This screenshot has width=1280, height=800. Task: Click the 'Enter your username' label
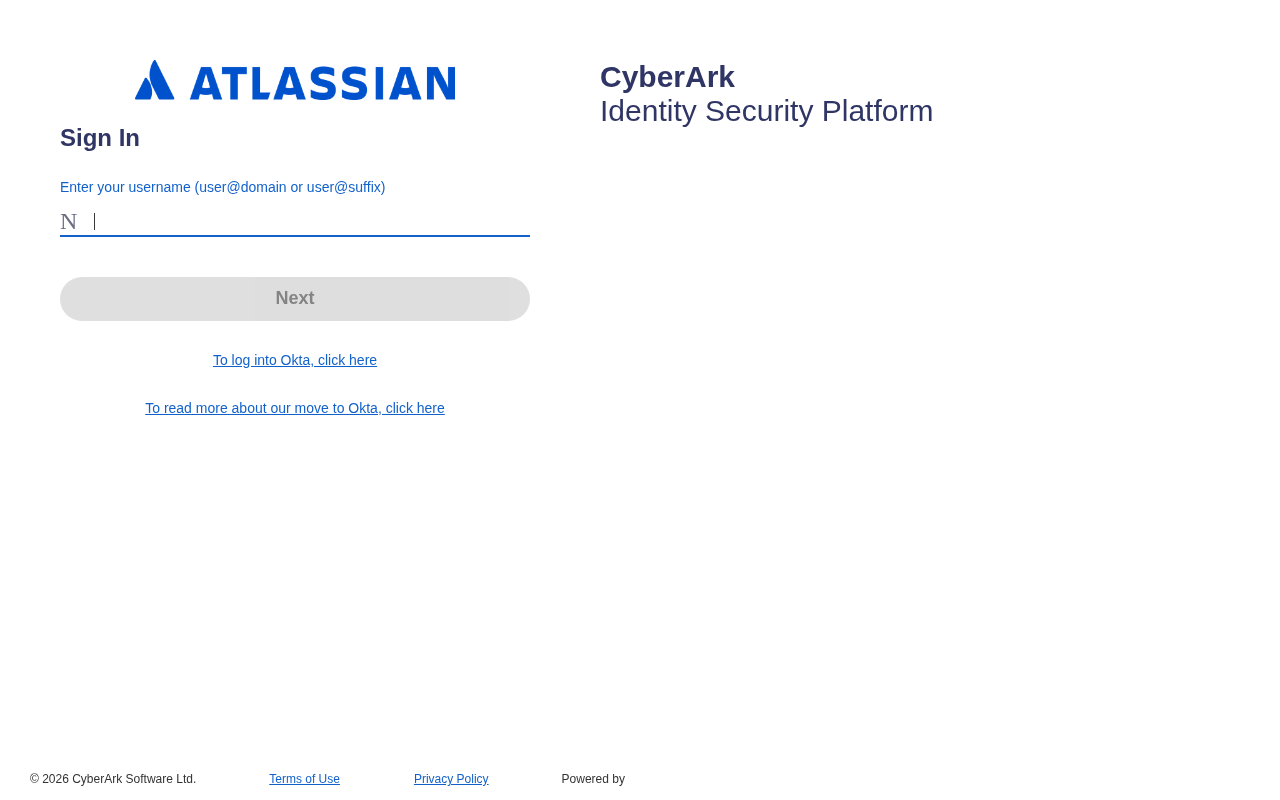click(222, 187)
